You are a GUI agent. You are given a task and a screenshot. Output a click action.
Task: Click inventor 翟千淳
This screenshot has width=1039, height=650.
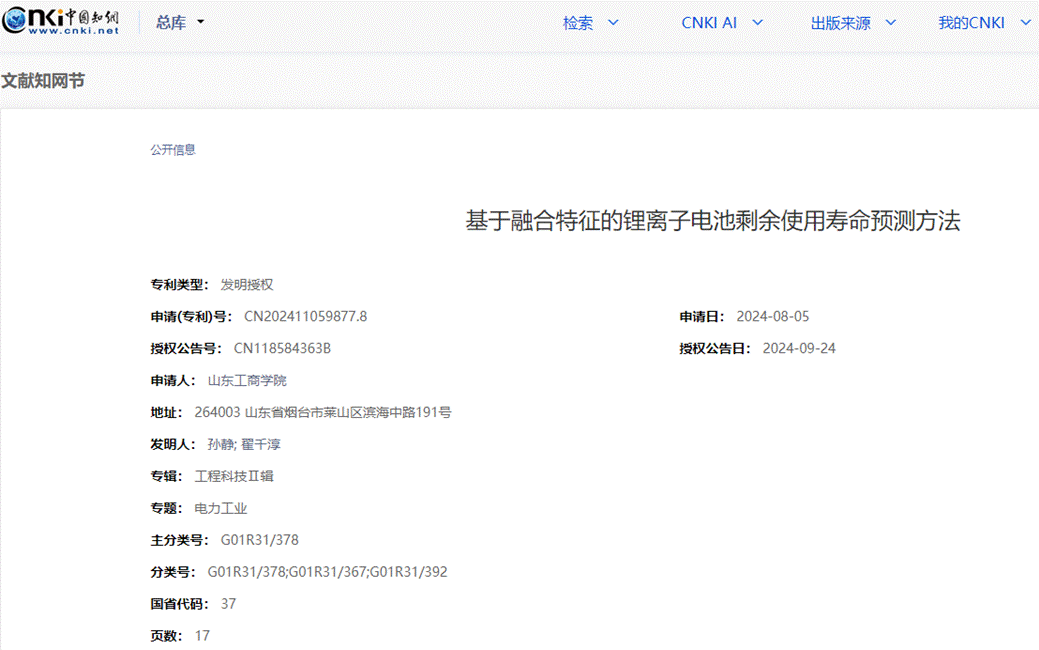pyautogui.click(x=261, y=444)
